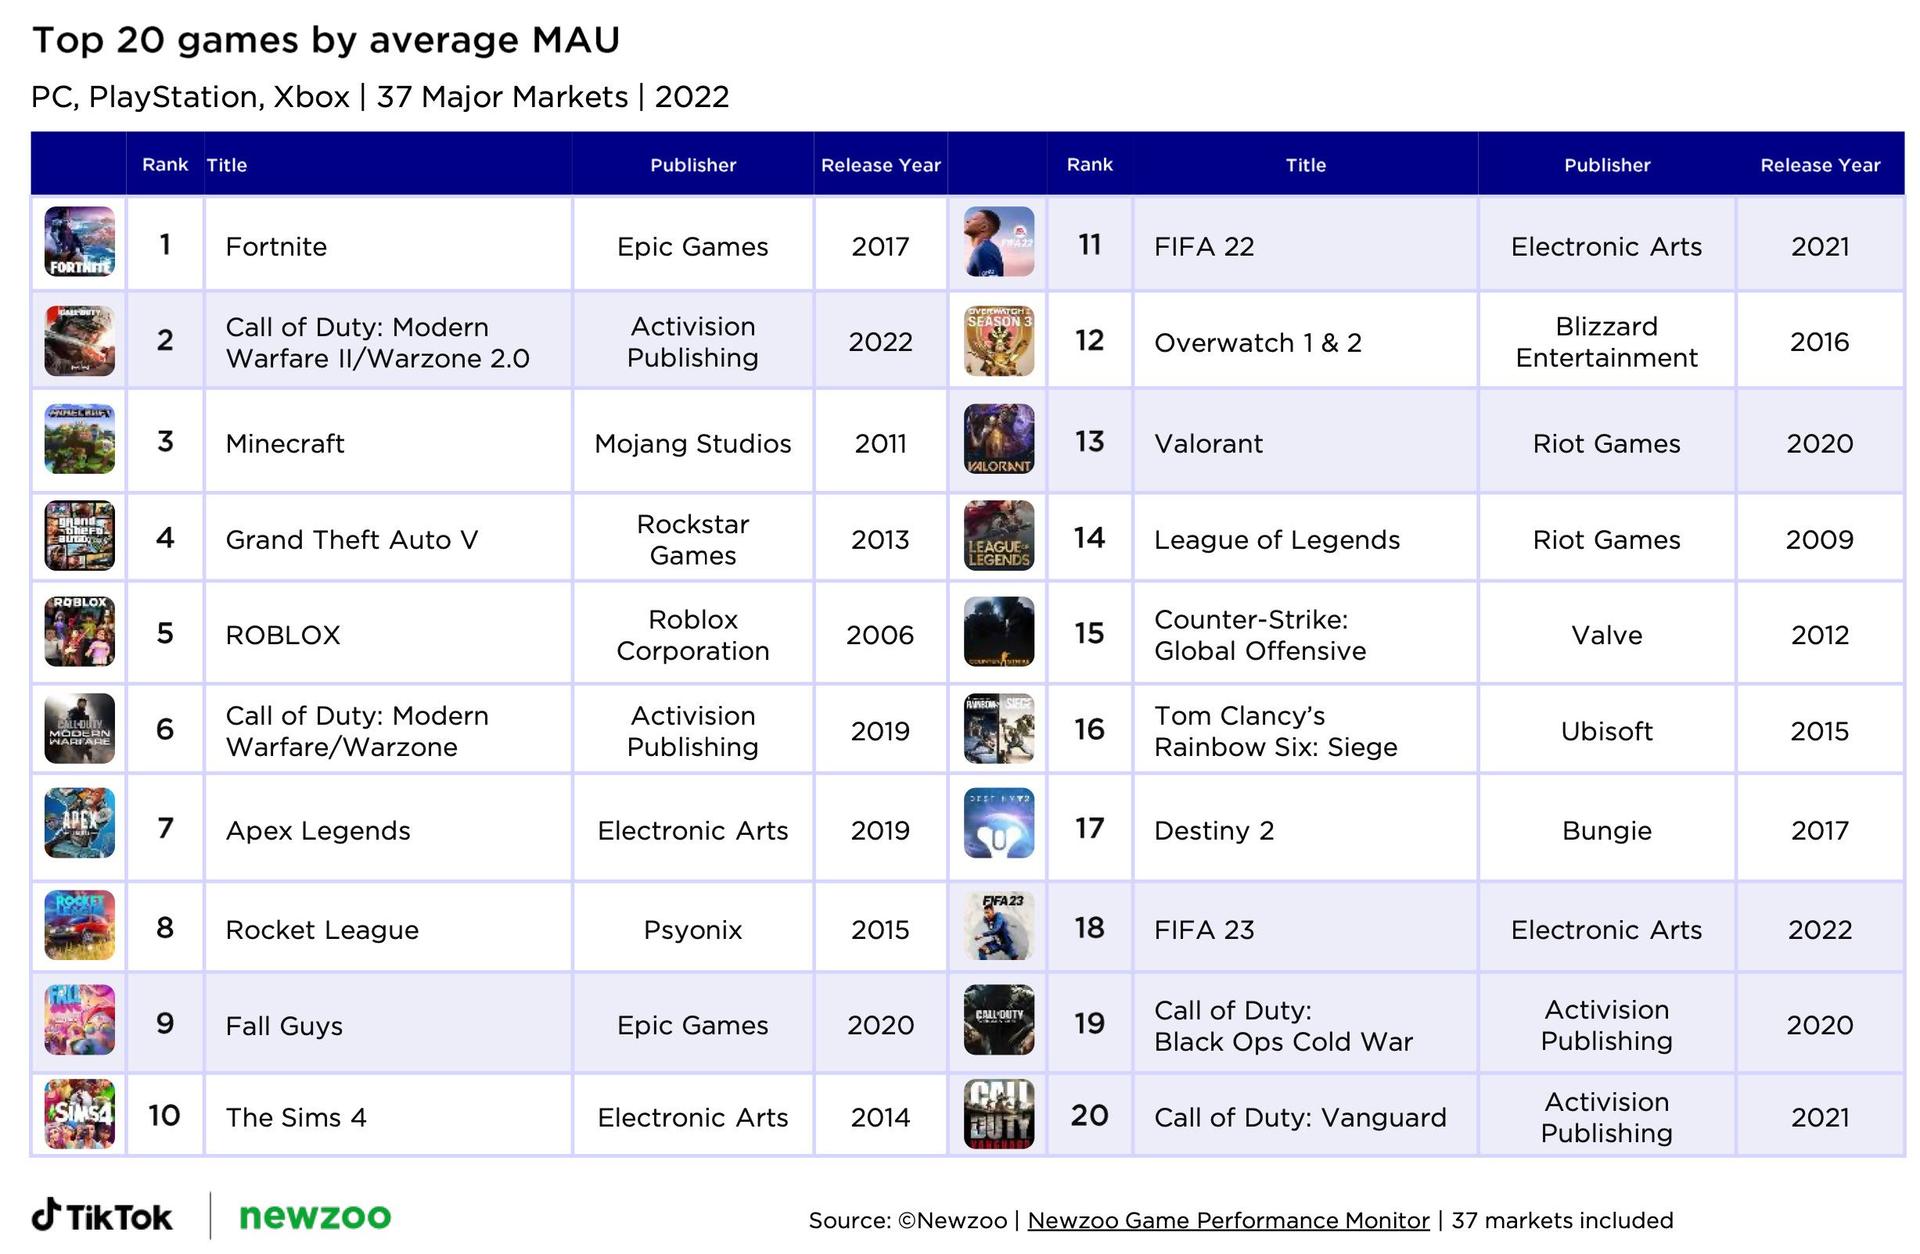The height and width of the screenshot is (1254, 1920).
Task: Click the newzoo logo
Action: (x=315, y=1216)
